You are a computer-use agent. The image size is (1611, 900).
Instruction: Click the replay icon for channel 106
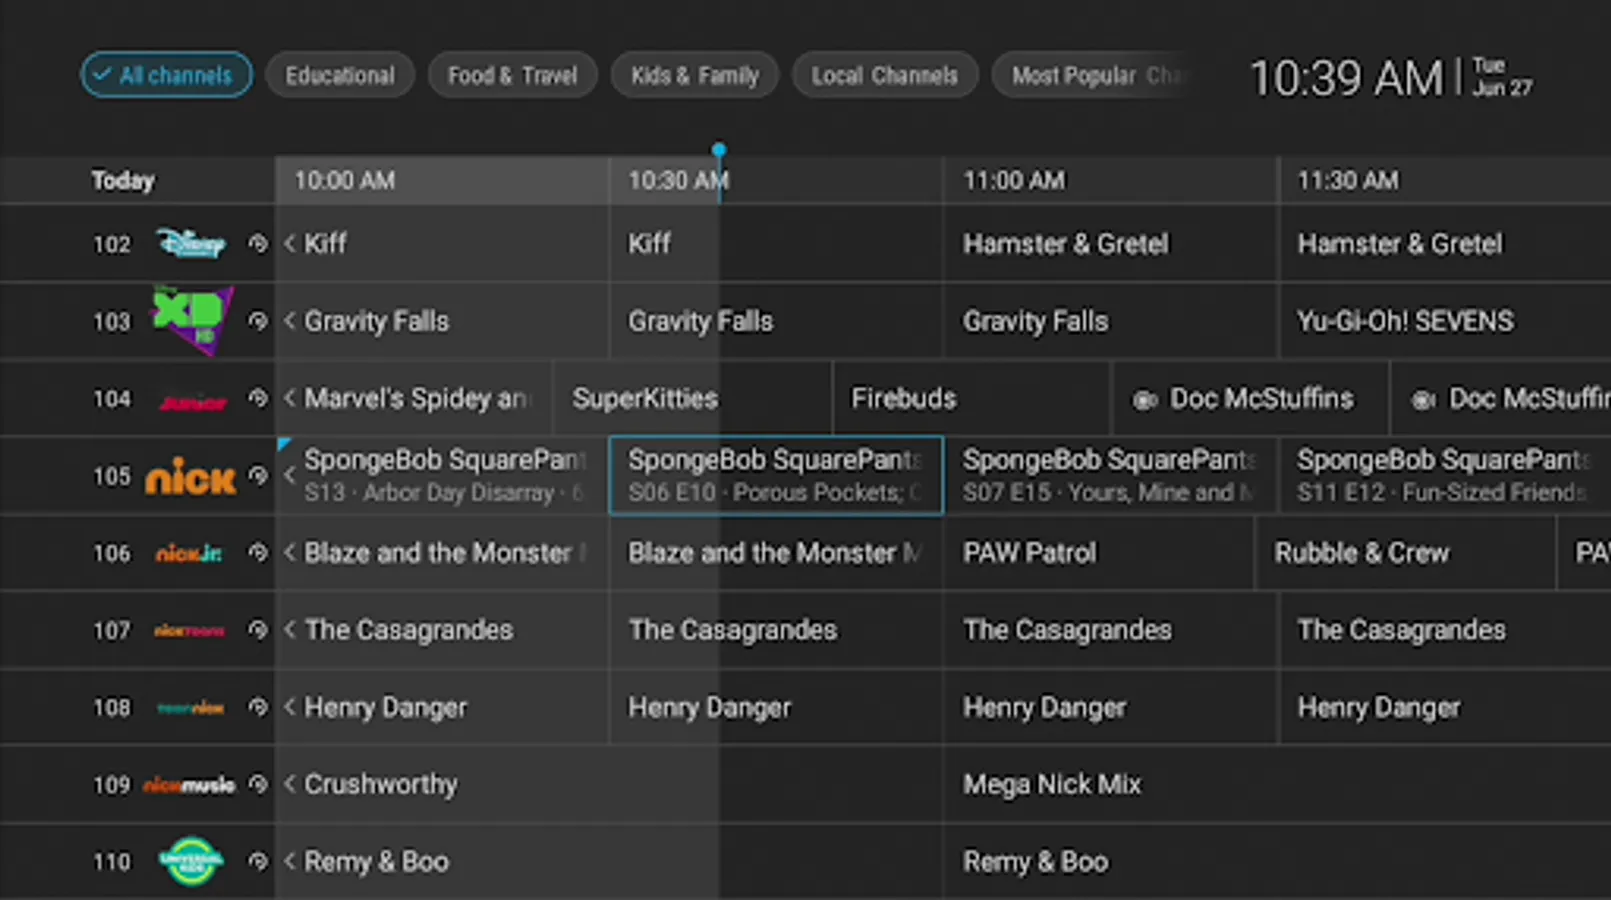click(x=258, y=552)
